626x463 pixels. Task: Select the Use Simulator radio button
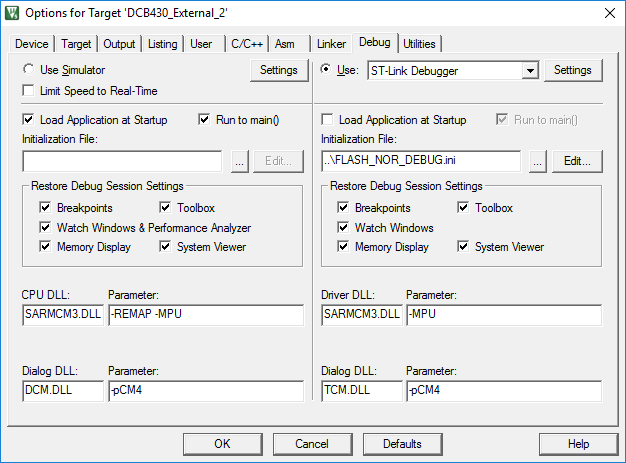[29, 69]
